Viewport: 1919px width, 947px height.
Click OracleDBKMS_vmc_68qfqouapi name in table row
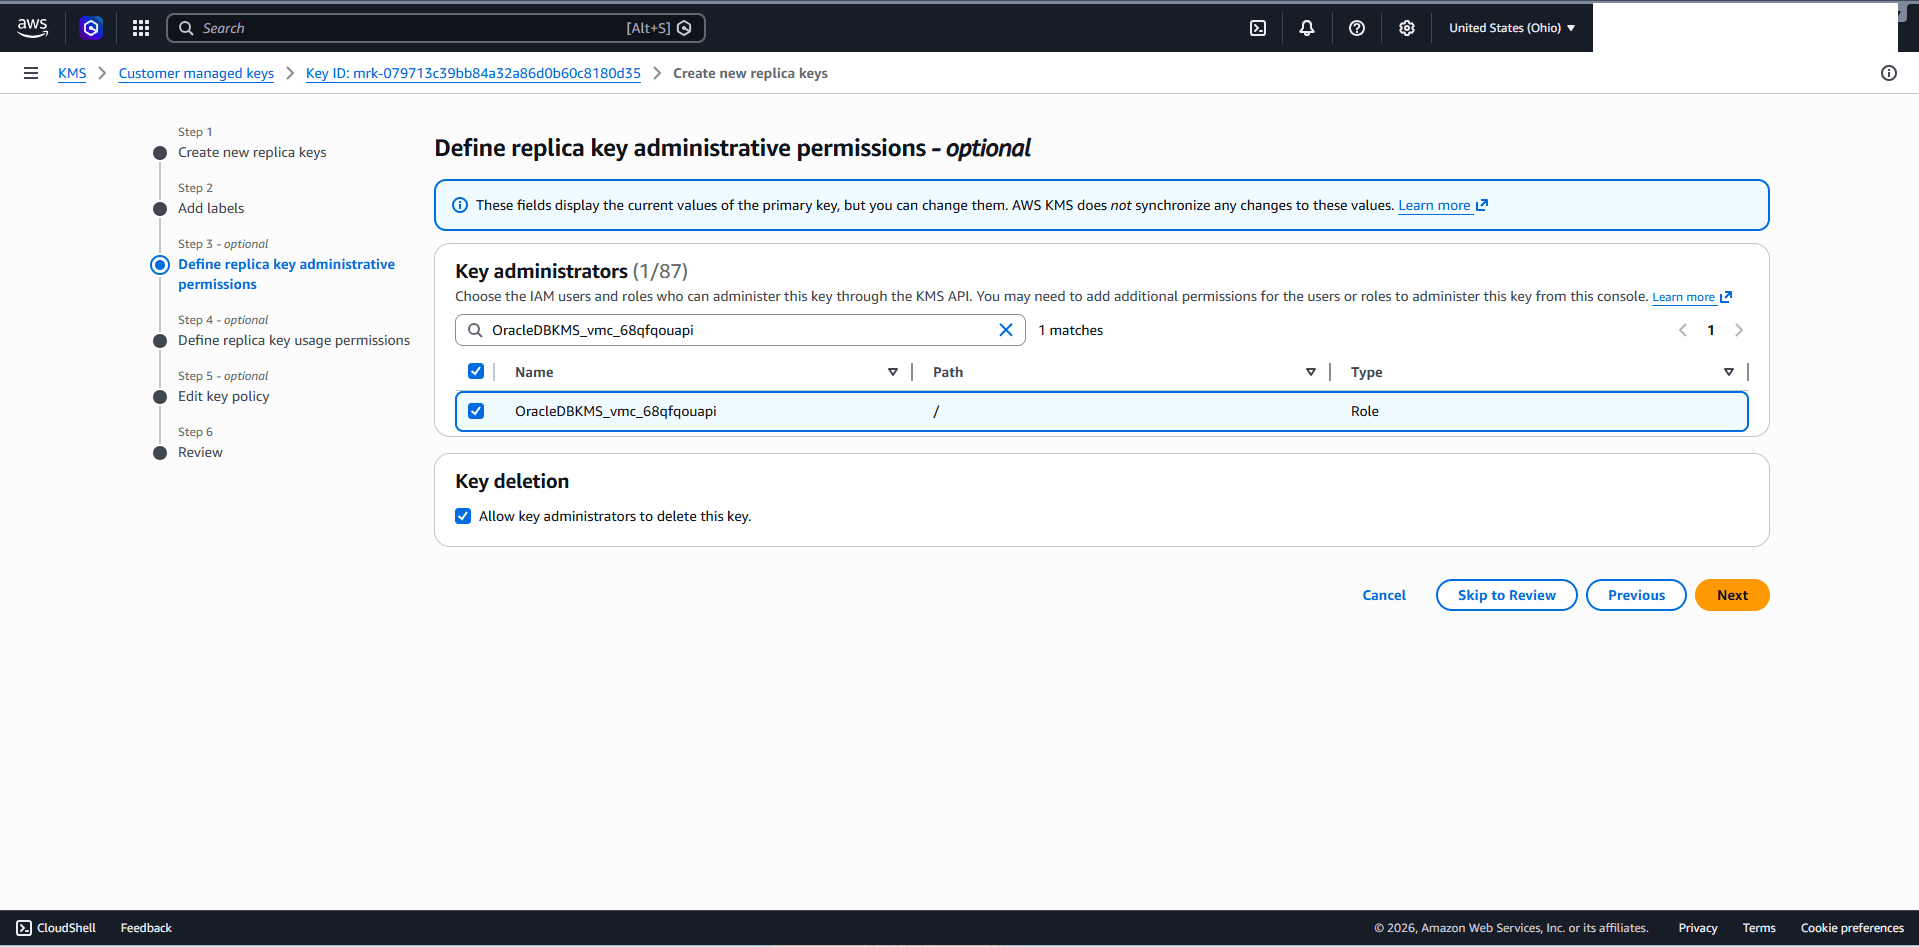coord(616,411)
